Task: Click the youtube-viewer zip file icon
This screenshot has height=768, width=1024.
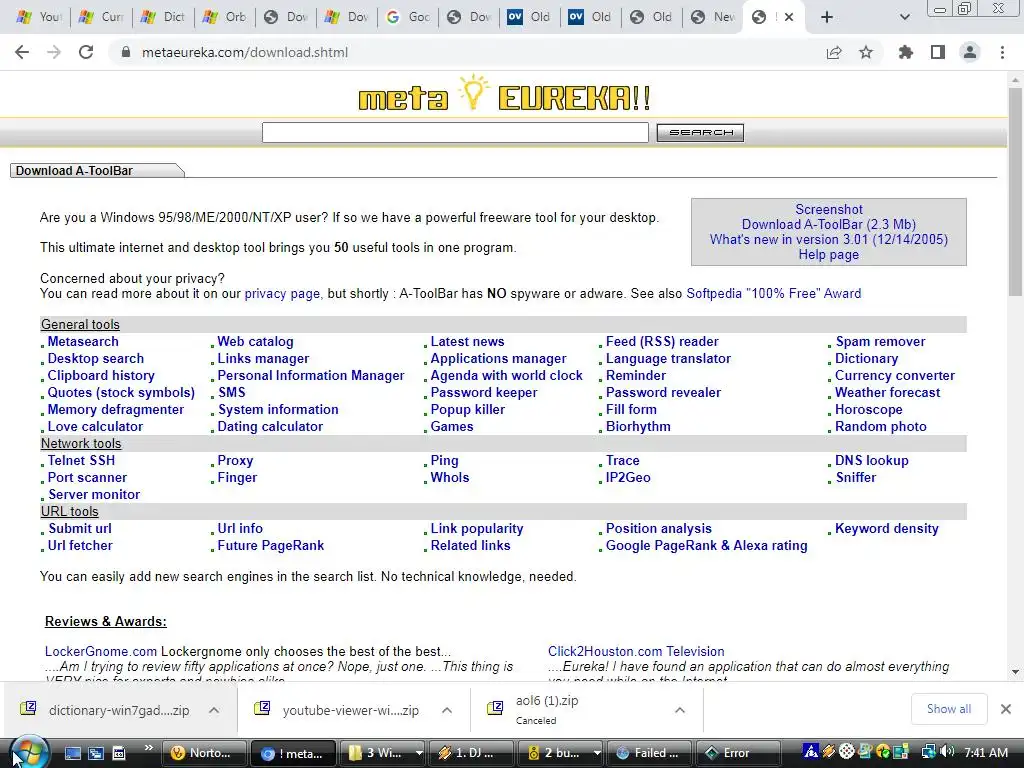Action: click(262, 709)
